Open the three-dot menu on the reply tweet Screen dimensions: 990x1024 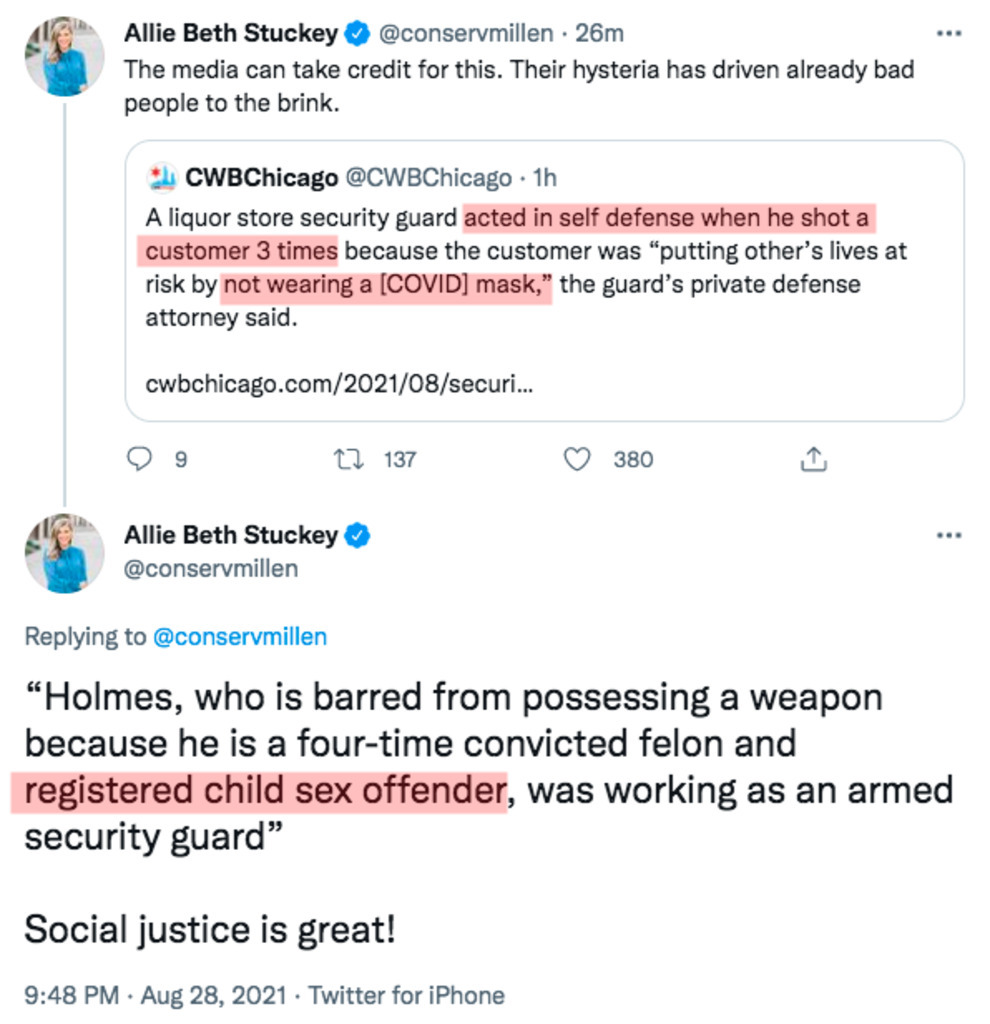pos(947,535)
